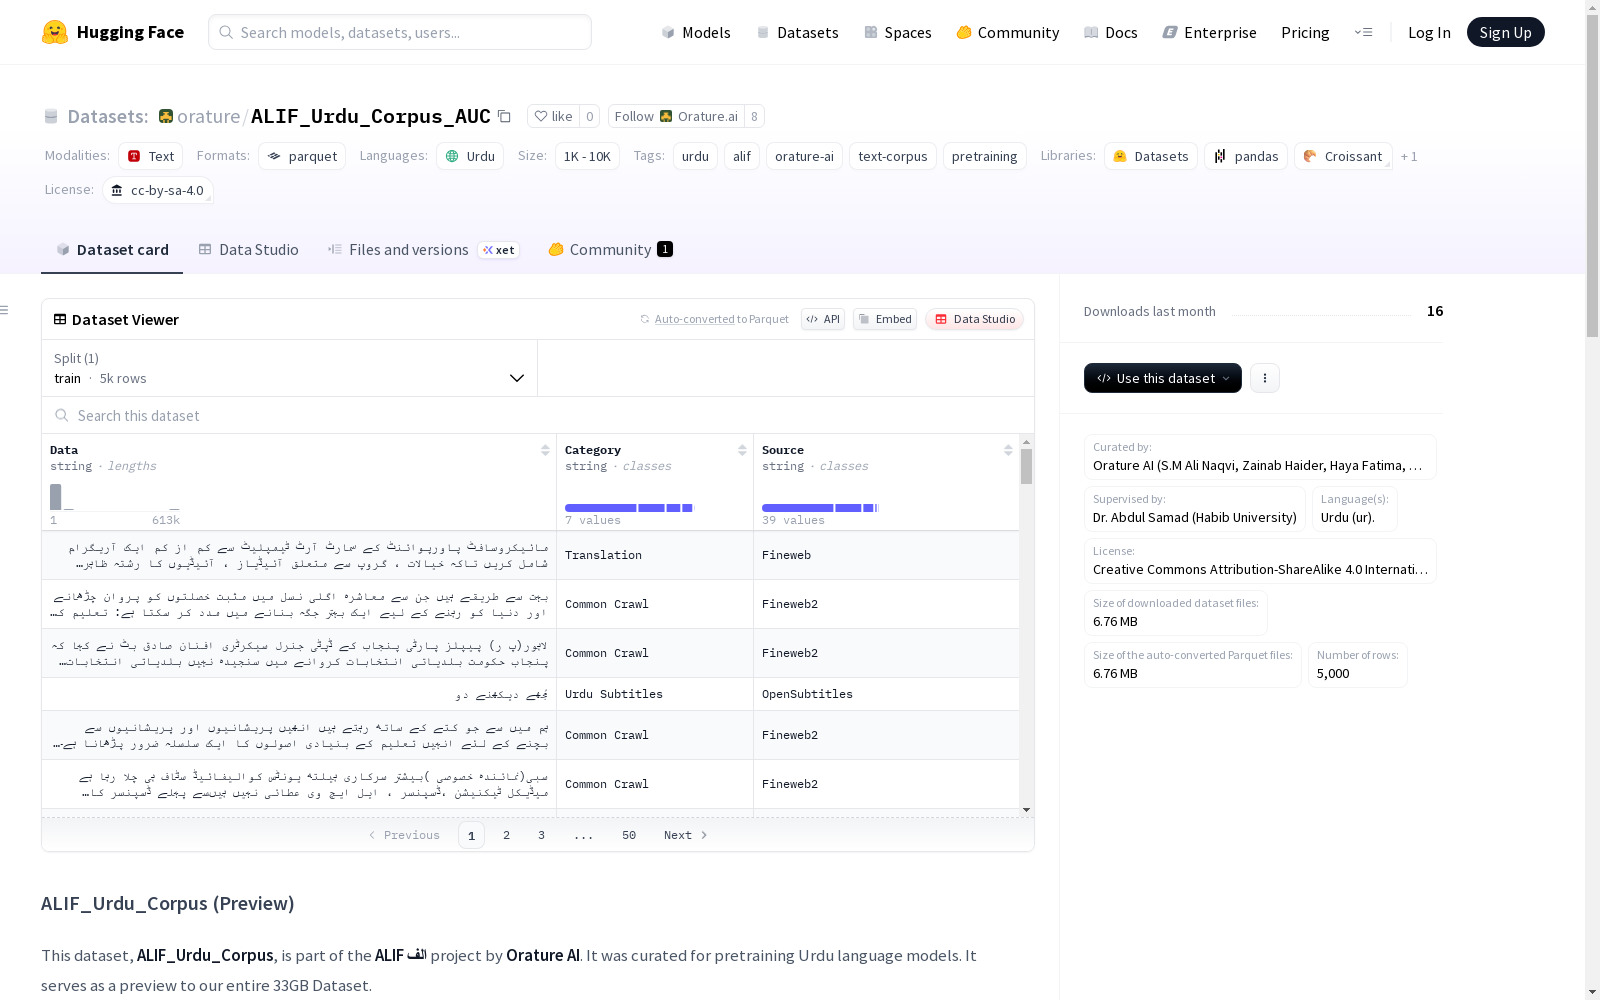Copy dataset name with the copy icon
The height and width of the screenshot is (1000, 1600).
click(x=505, y=117)
